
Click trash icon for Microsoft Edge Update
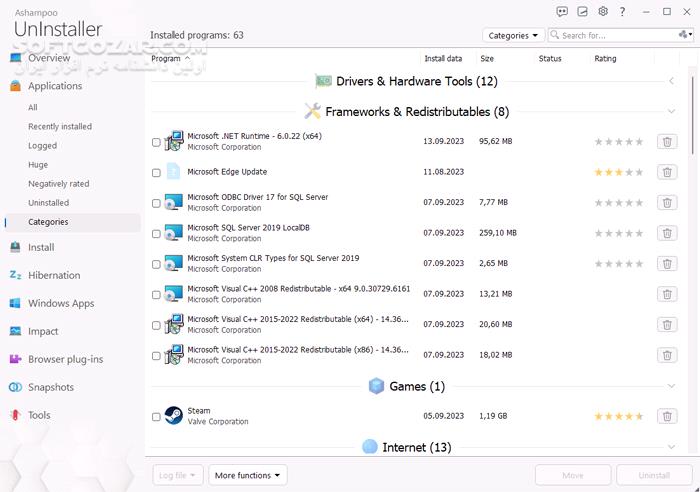click(667, 172)
